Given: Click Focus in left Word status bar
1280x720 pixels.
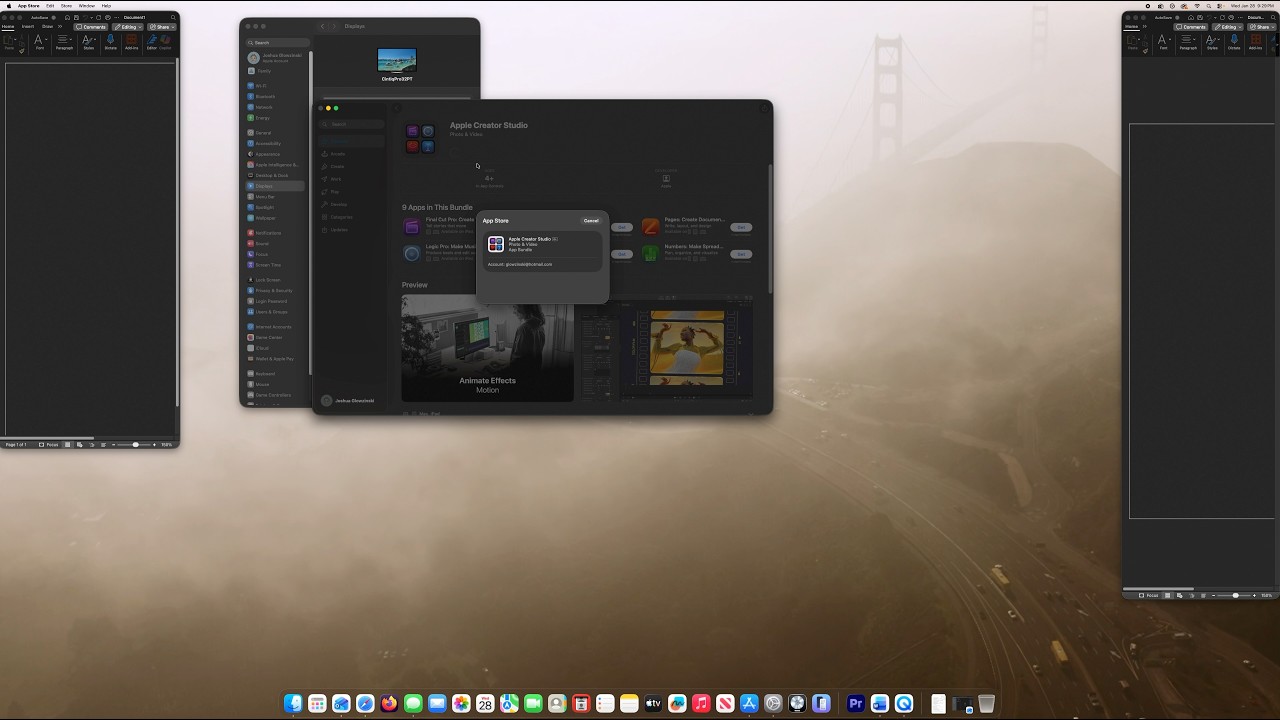Looking at the screenshot, I should point(50,444).
